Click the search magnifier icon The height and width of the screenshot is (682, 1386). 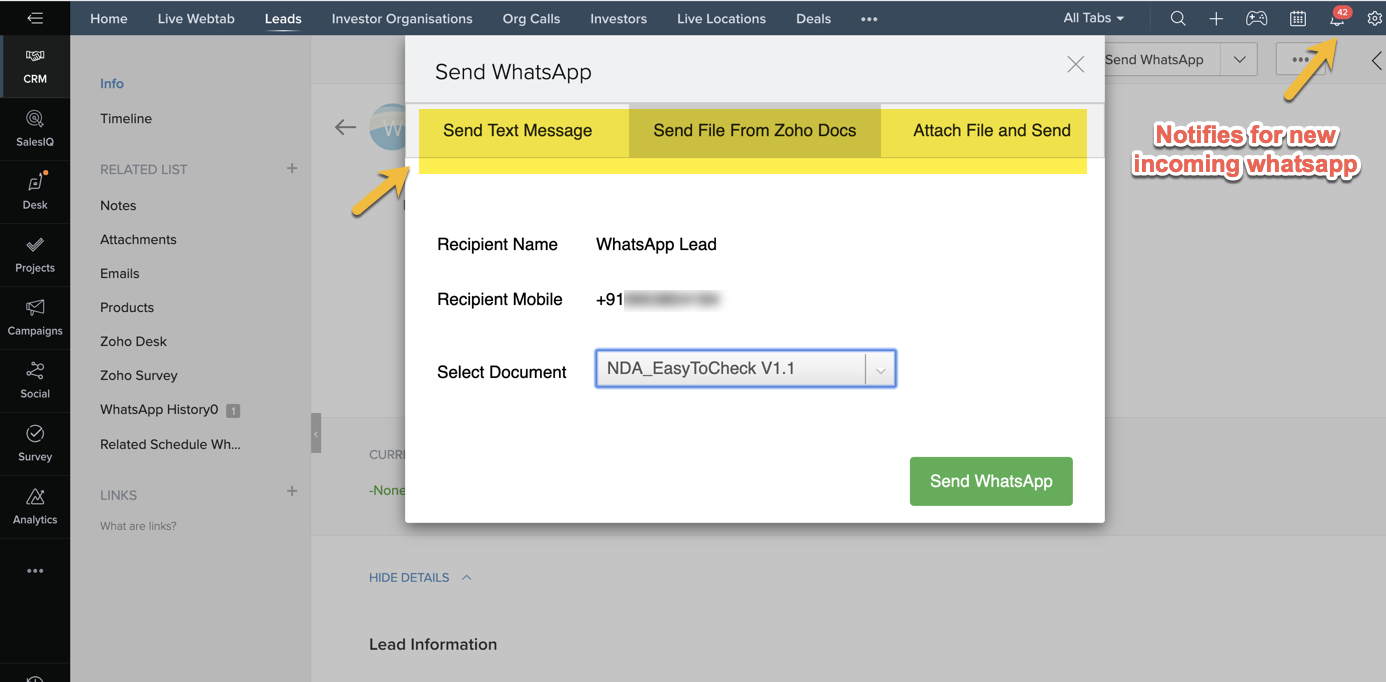(1178, 19)
